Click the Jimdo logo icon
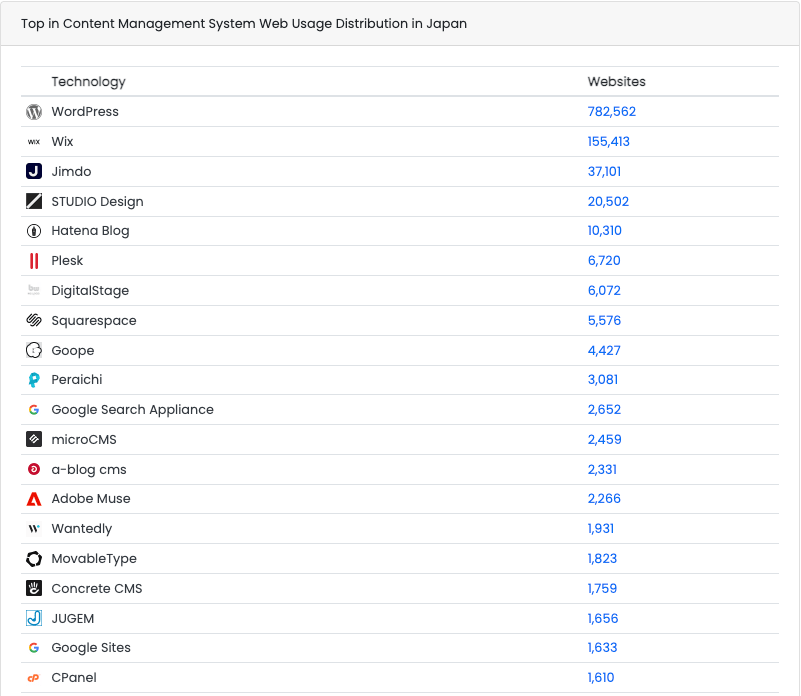This screenshot has width=801, height=696. (34, 171)
